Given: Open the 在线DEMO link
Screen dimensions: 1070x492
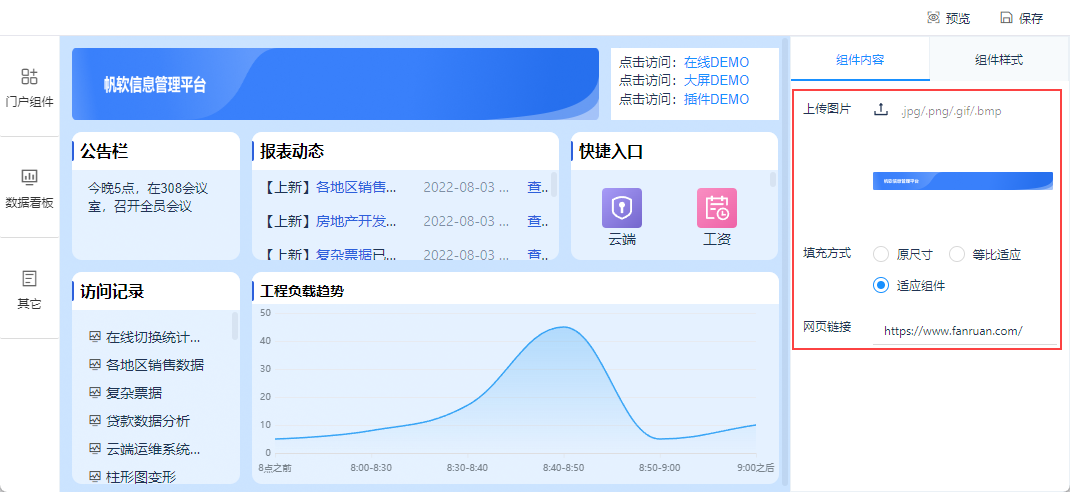Looking at the screenshot, I should coord(717,62).
